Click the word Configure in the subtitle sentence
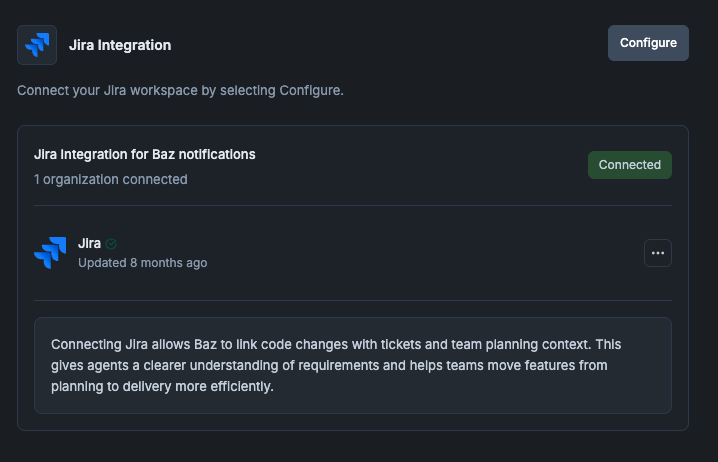Viewport: 718px width, 462px height. (310, 91)
